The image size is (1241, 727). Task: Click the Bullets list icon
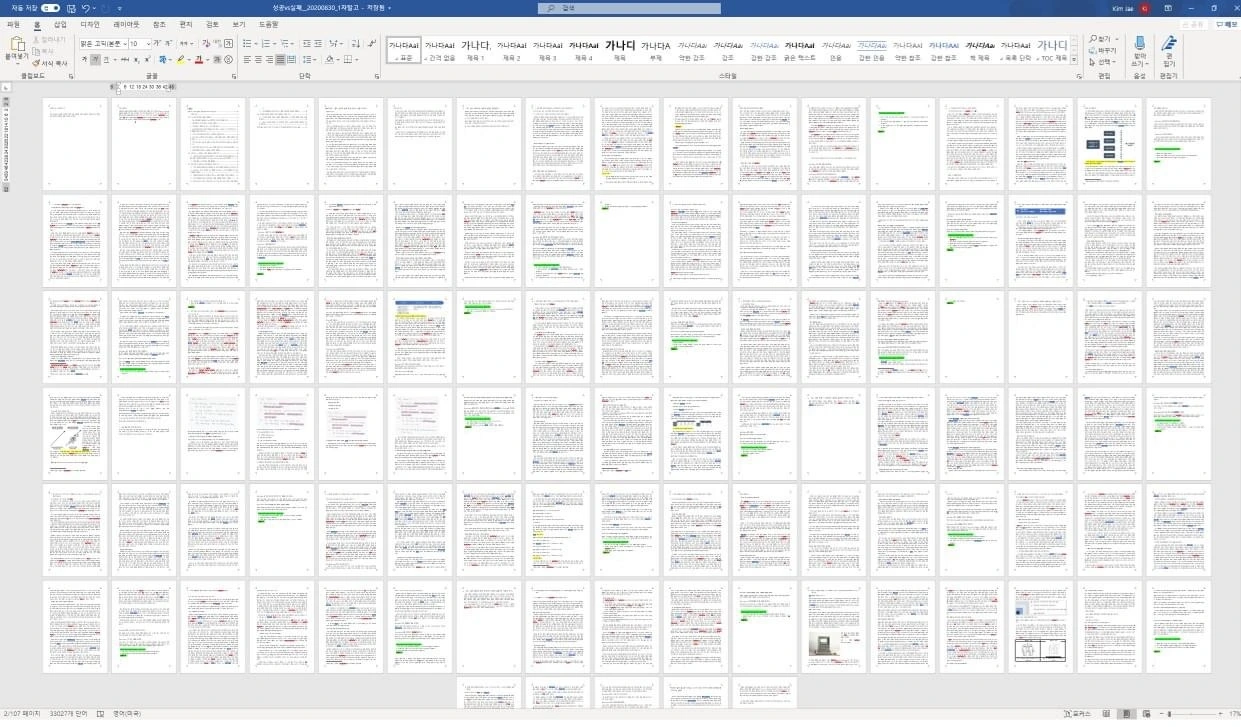coord(246,44)
